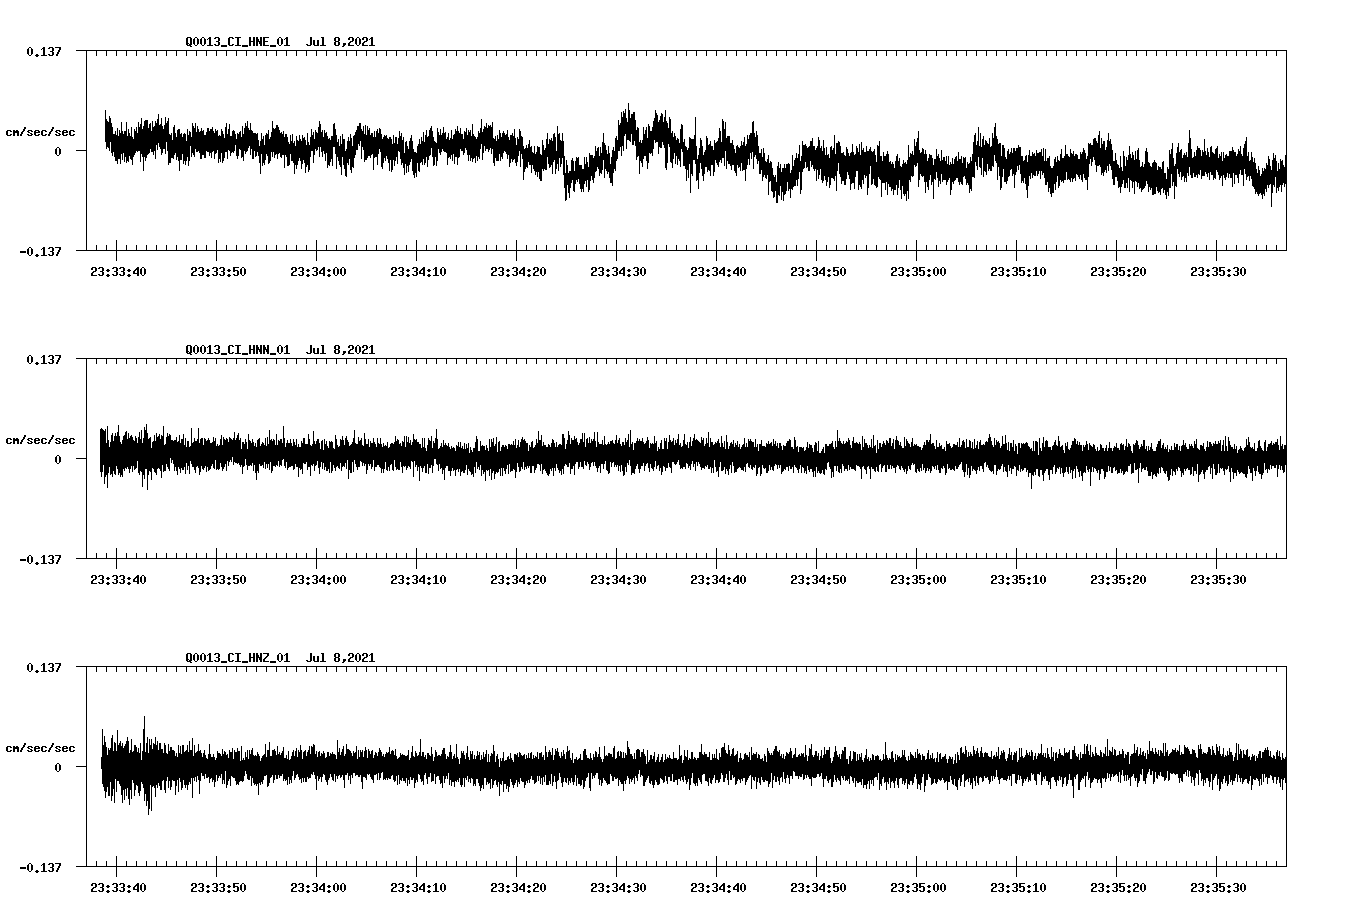Click the 23:33:40 timestamp under top plot

116,270
